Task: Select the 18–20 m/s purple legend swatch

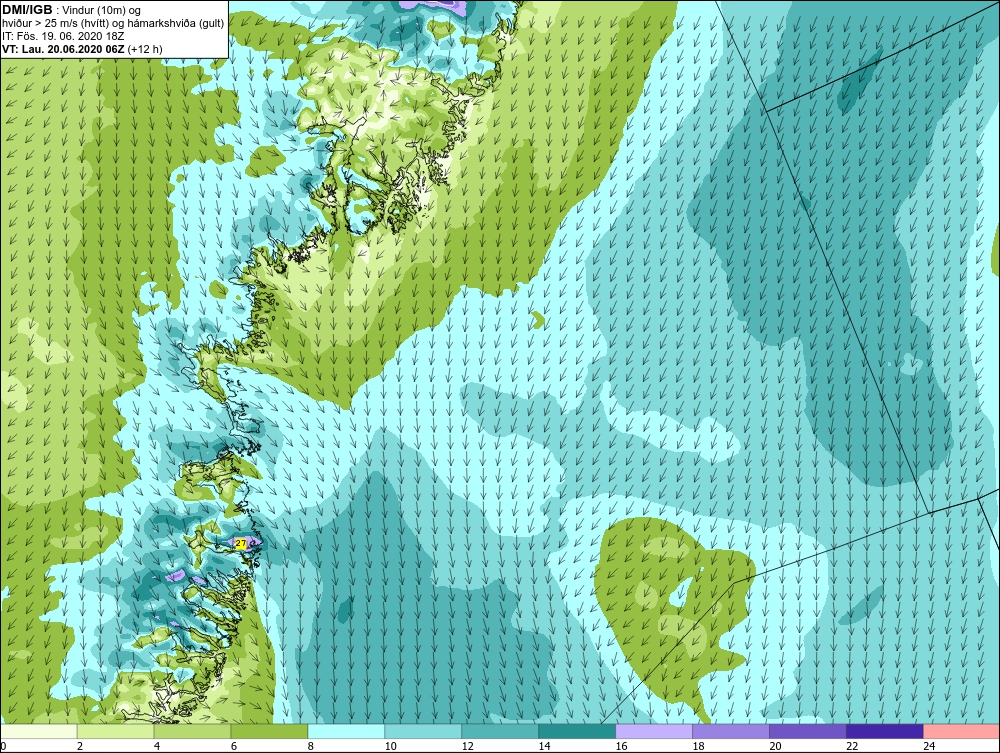Action: pyautogui.click(x=731, y=731)
